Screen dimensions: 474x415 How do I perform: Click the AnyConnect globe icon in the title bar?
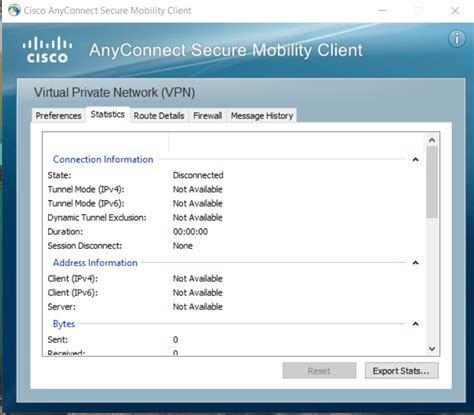tap(14, 10)
